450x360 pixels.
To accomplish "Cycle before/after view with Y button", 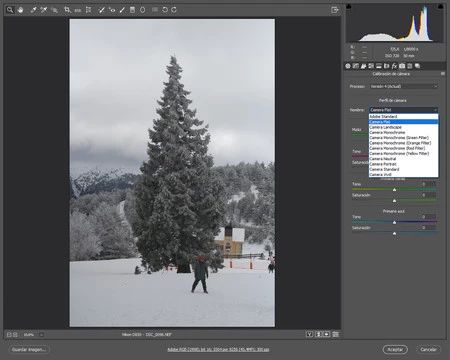I will pyautogui.click(x=310, y=334).
